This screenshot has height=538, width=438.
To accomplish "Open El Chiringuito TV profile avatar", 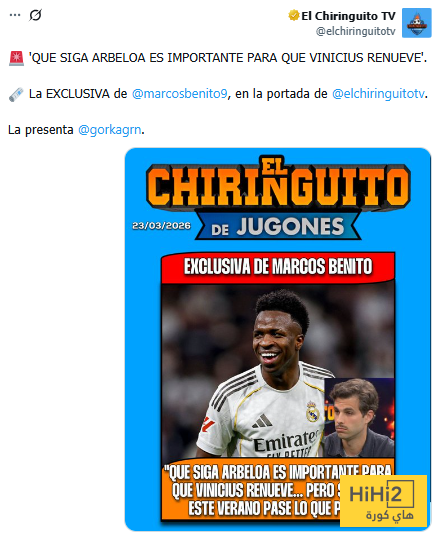I will (x=416, y=23).
